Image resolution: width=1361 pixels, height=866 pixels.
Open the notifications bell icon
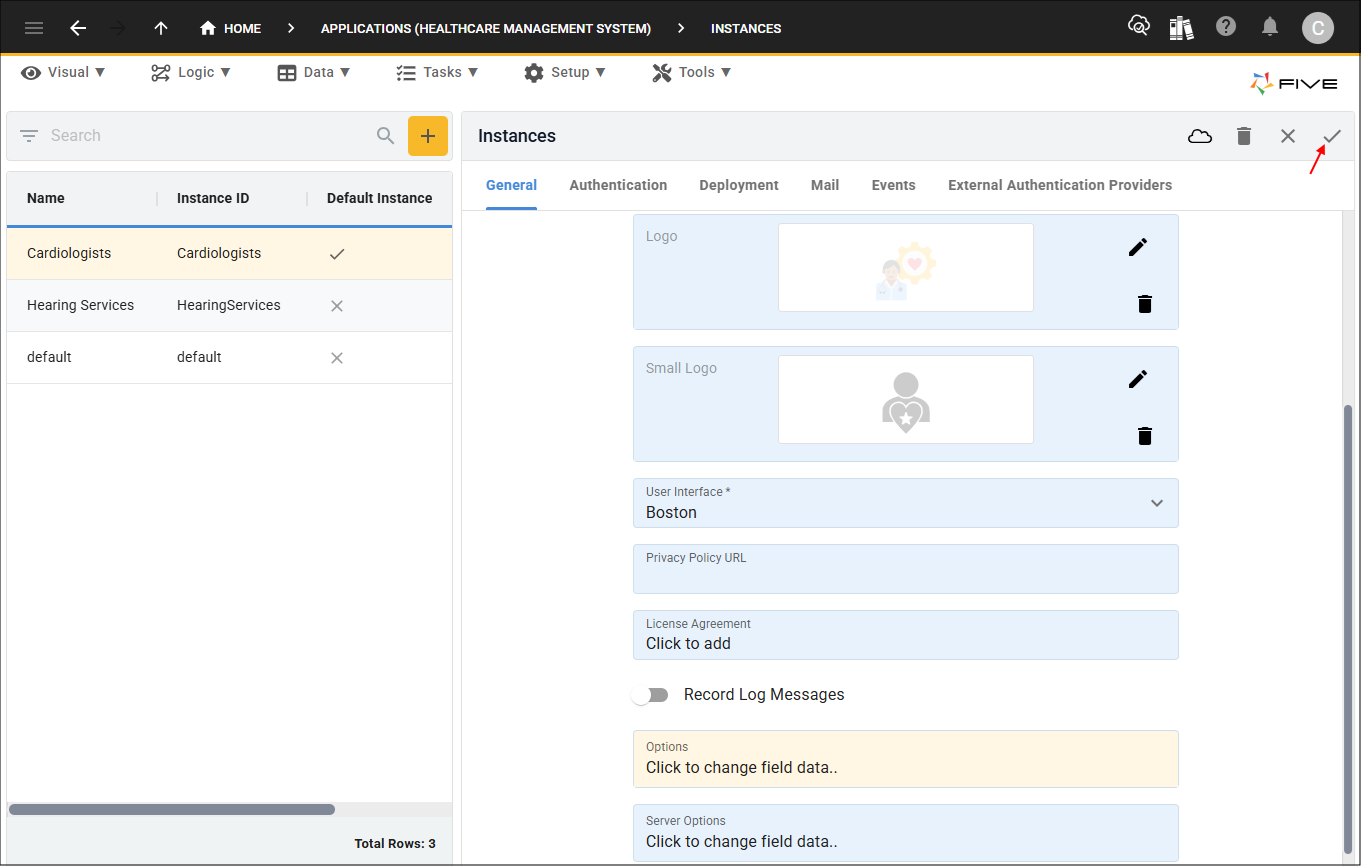(x=1270, y=27)
